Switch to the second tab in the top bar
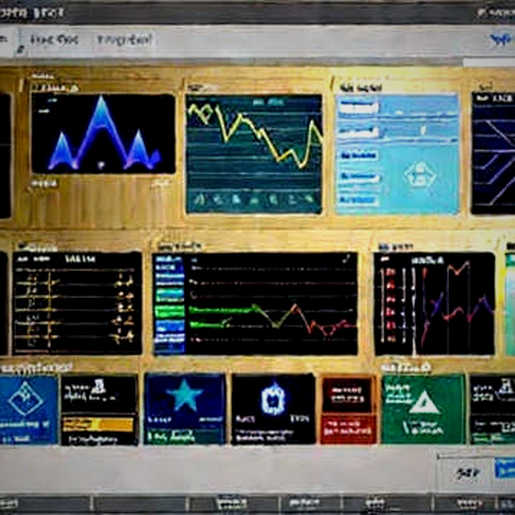This screenshot has height=515, width=515. point(124,40)
